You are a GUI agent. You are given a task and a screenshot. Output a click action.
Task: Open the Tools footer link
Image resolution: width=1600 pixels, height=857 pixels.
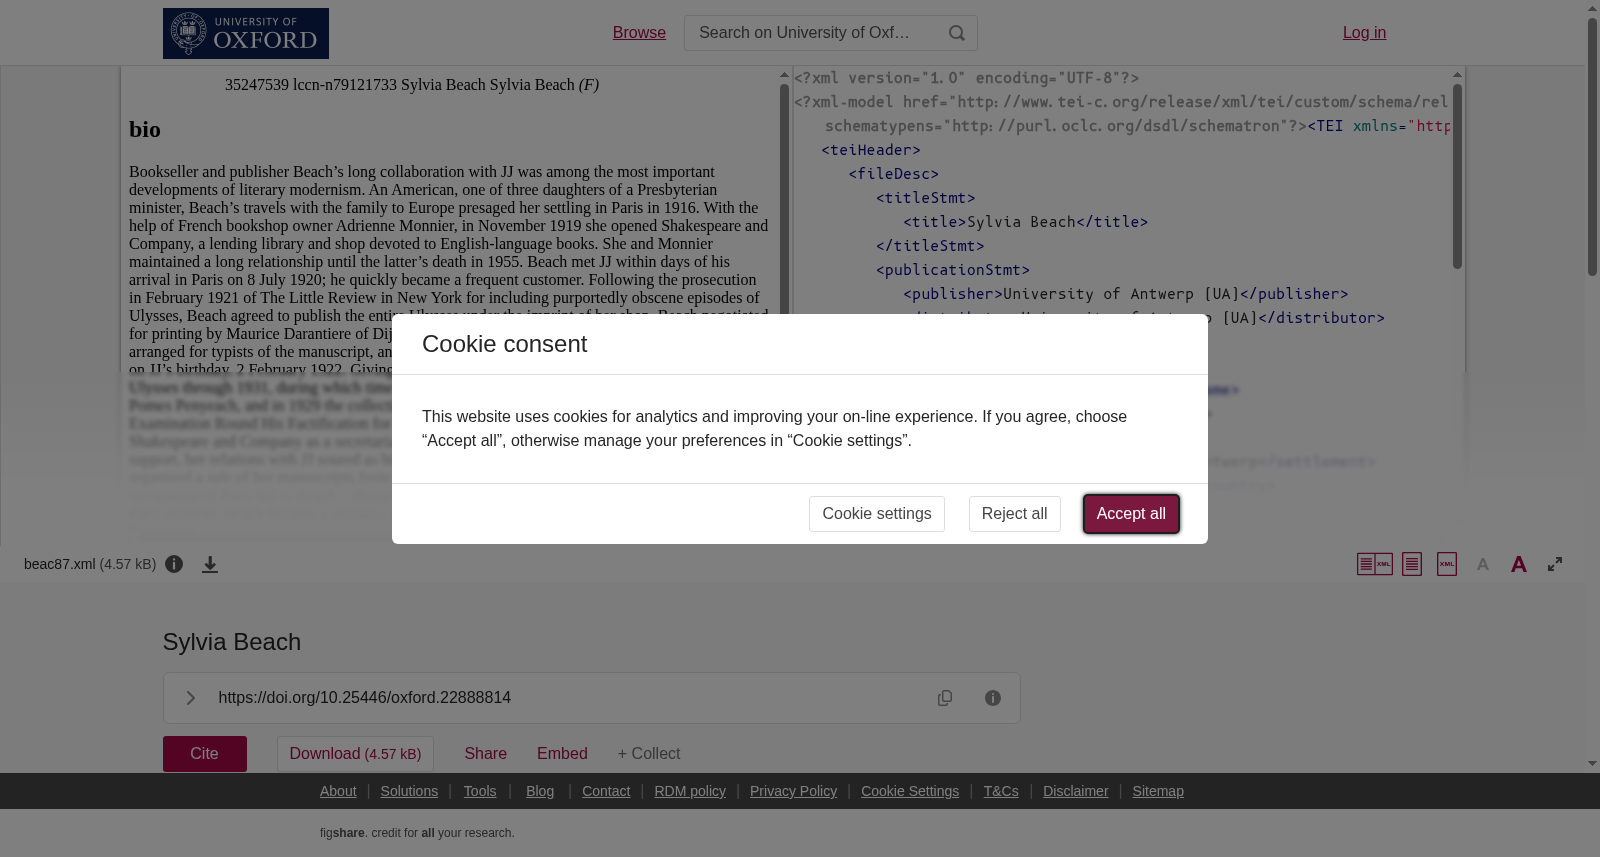[x=480, y=791]
